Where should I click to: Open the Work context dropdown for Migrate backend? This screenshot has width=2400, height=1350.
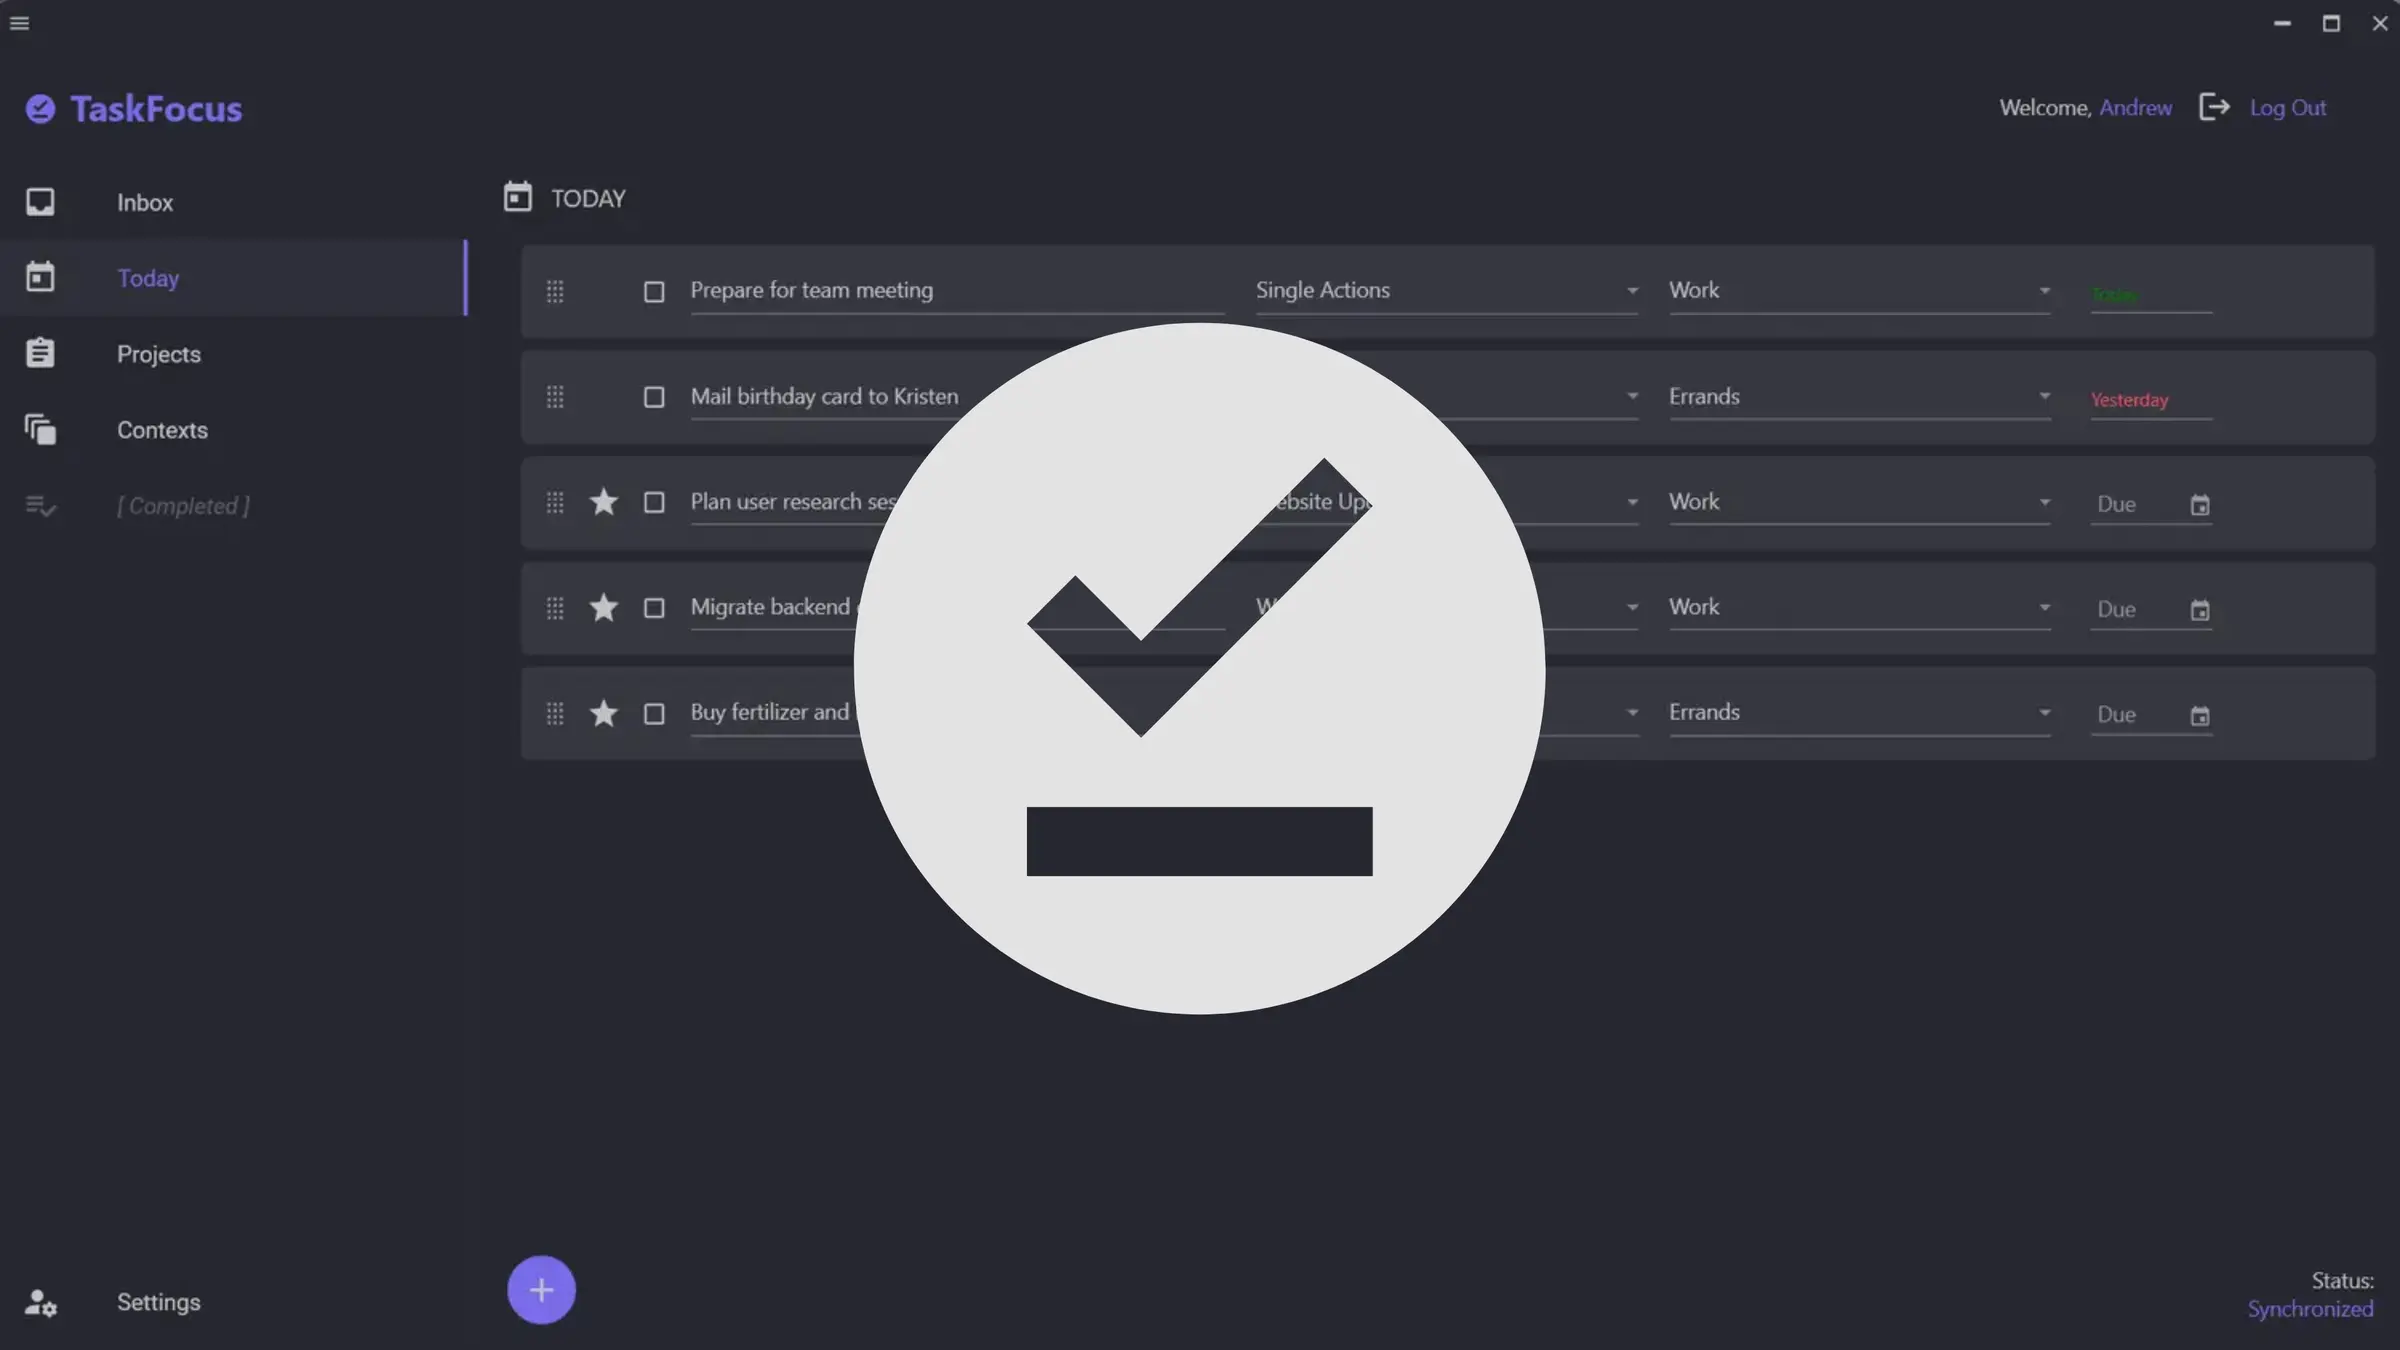coord(2045,608)
